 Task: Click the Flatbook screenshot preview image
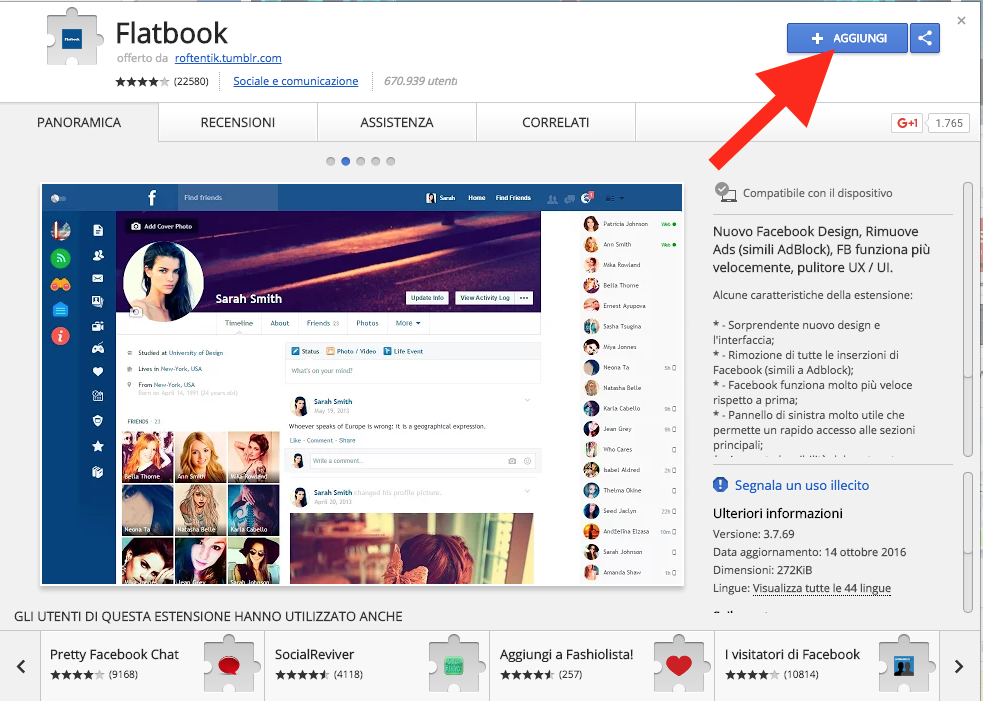click(x=362, y=384)
